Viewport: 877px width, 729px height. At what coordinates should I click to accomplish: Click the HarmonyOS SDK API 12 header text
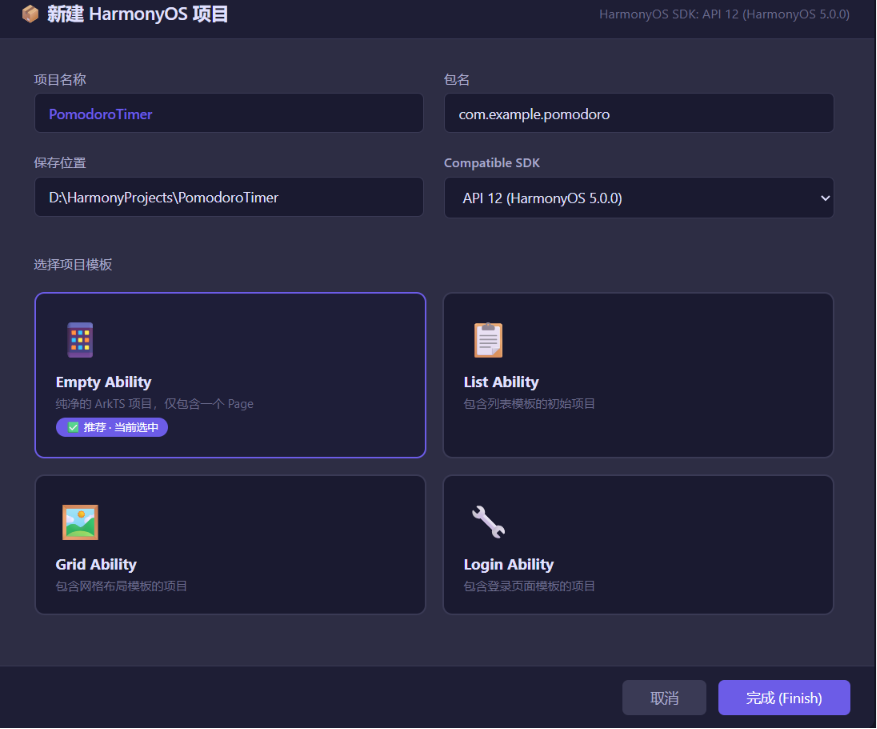pos(724,15)
